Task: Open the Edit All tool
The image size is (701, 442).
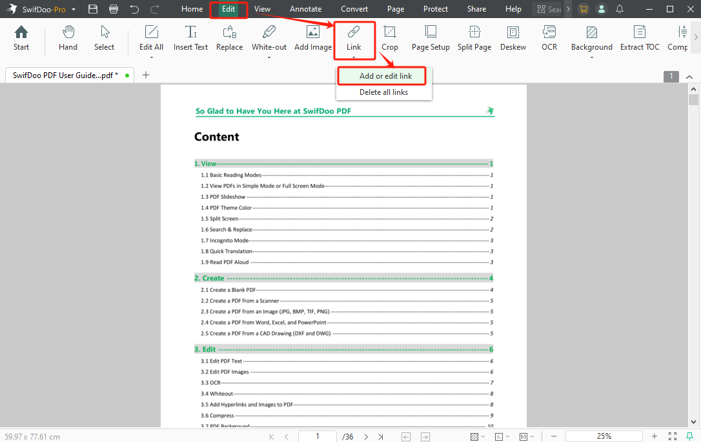Action: [x=151, y=38]
